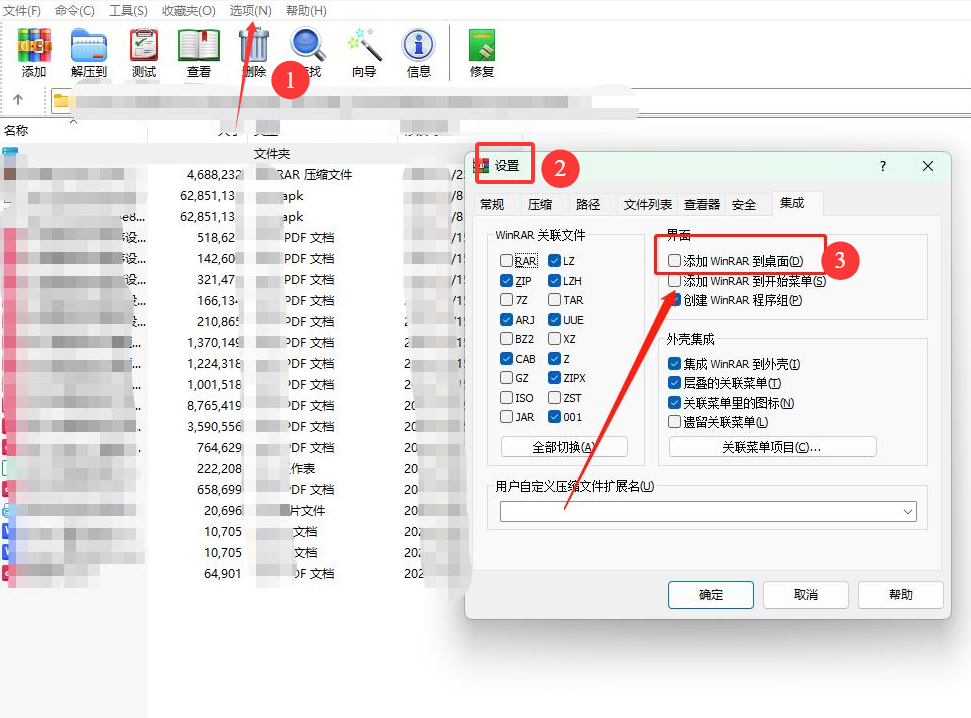The width and height of the screenshot is (971, 718).
Task: Click the up-arrow parent folder icon
Action: click(x=18, y=100)
